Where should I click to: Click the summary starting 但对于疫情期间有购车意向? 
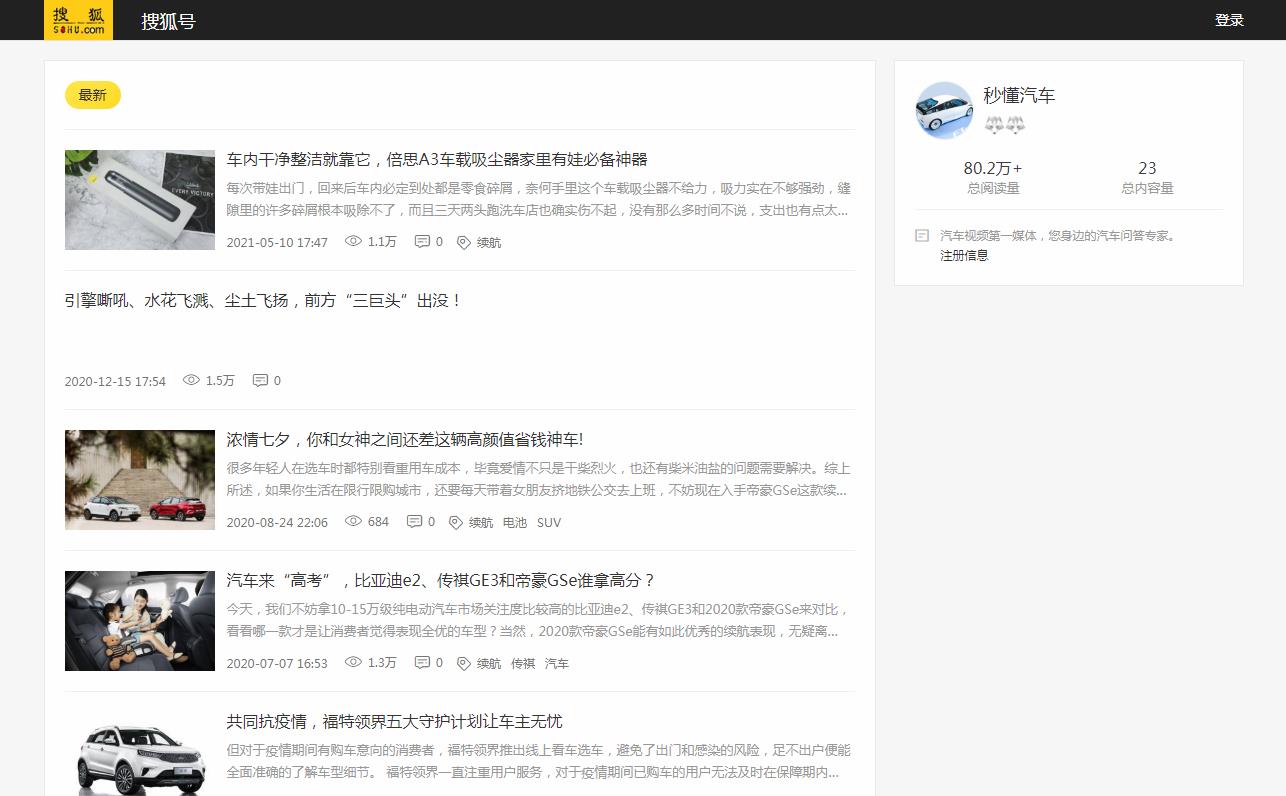pyautogui.click(x=539, y=761)
